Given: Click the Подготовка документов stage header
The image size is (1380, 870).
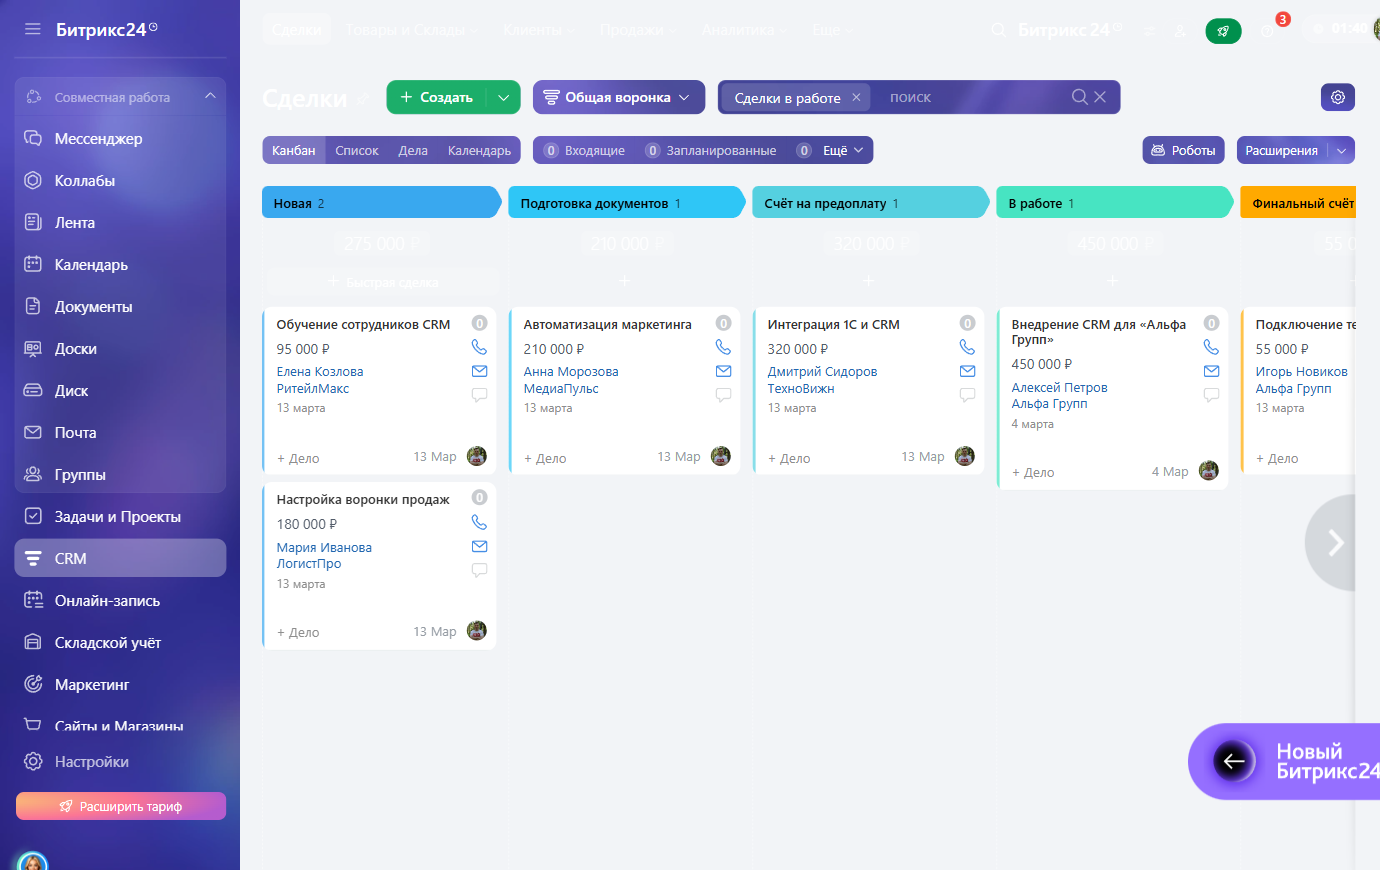Looking at the screenshot, I should pos(626,203).
